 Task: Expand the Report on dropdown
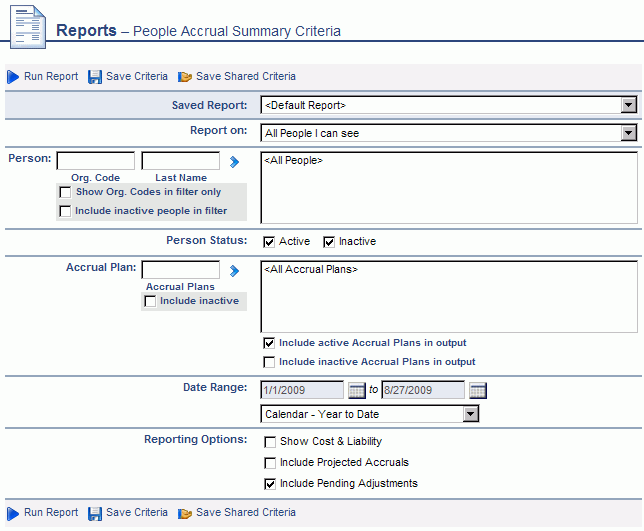pyautogui.click(x=628, y=133)
